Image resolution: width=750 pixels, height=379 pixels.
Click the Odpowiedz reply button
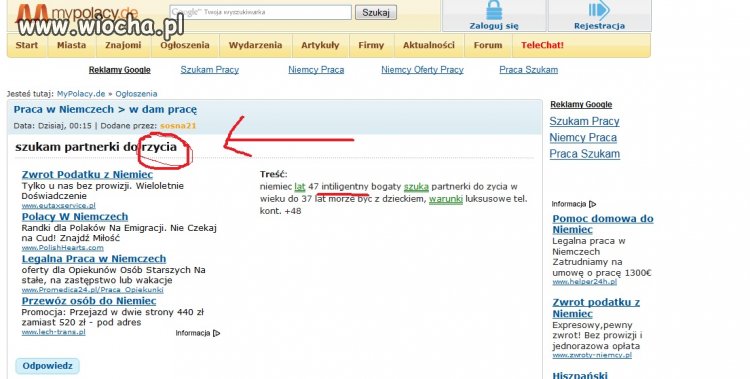(47, 366)
